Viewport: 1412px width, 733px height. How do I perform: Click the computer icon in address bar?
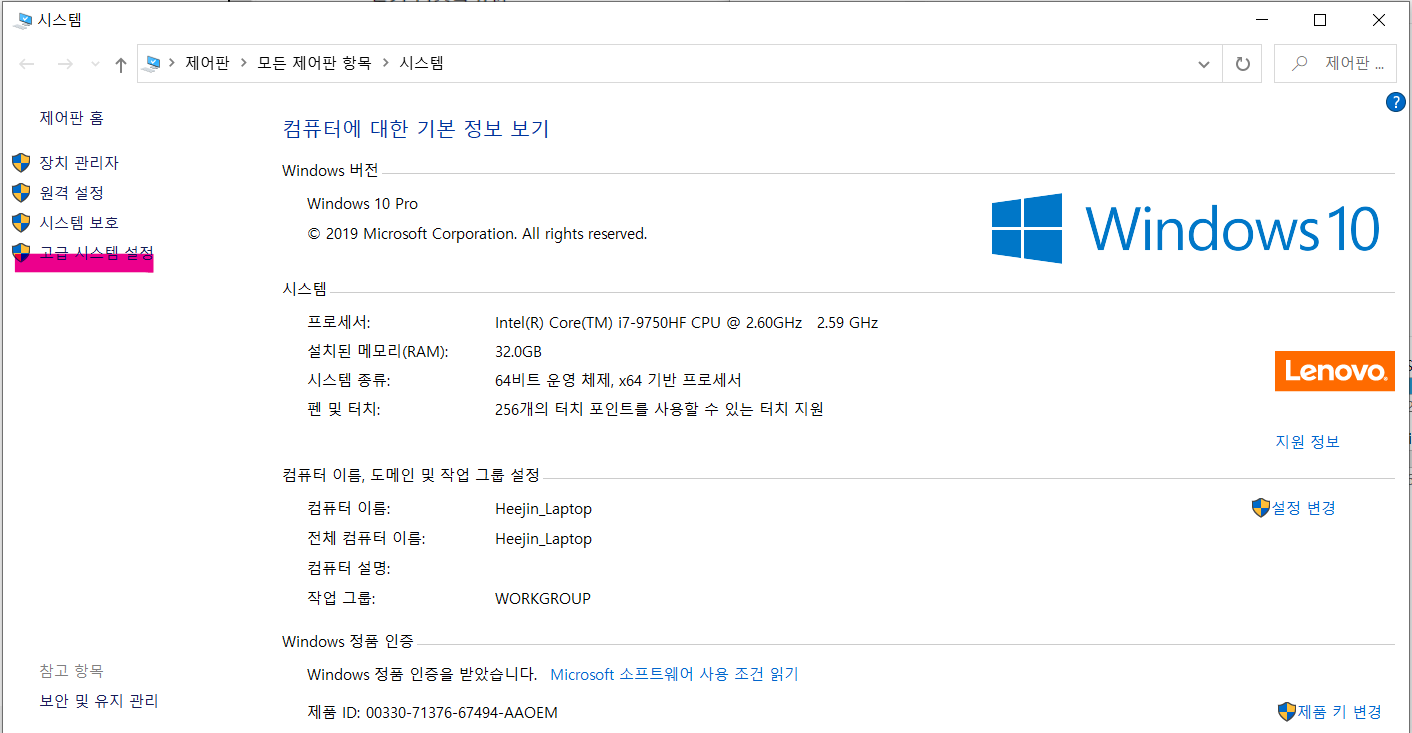tap(152, 63)
